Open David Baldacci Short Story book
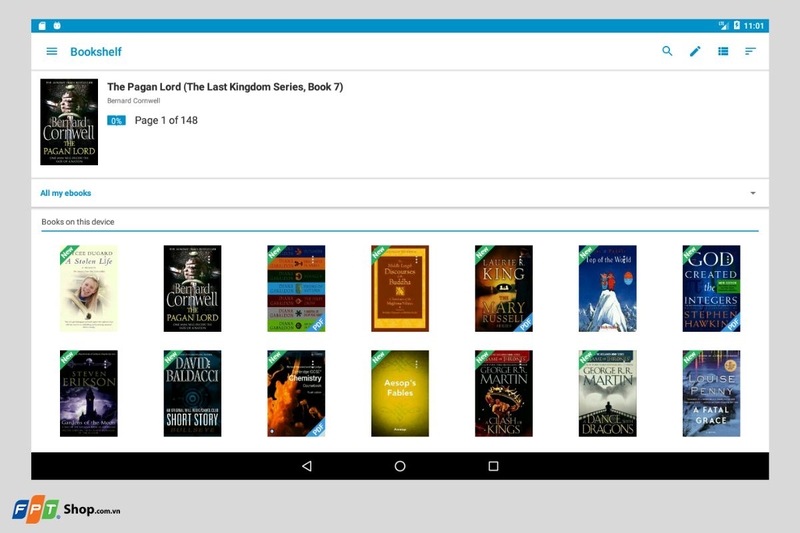Viewport: 800px width, 533px height. tap(192, 393)
